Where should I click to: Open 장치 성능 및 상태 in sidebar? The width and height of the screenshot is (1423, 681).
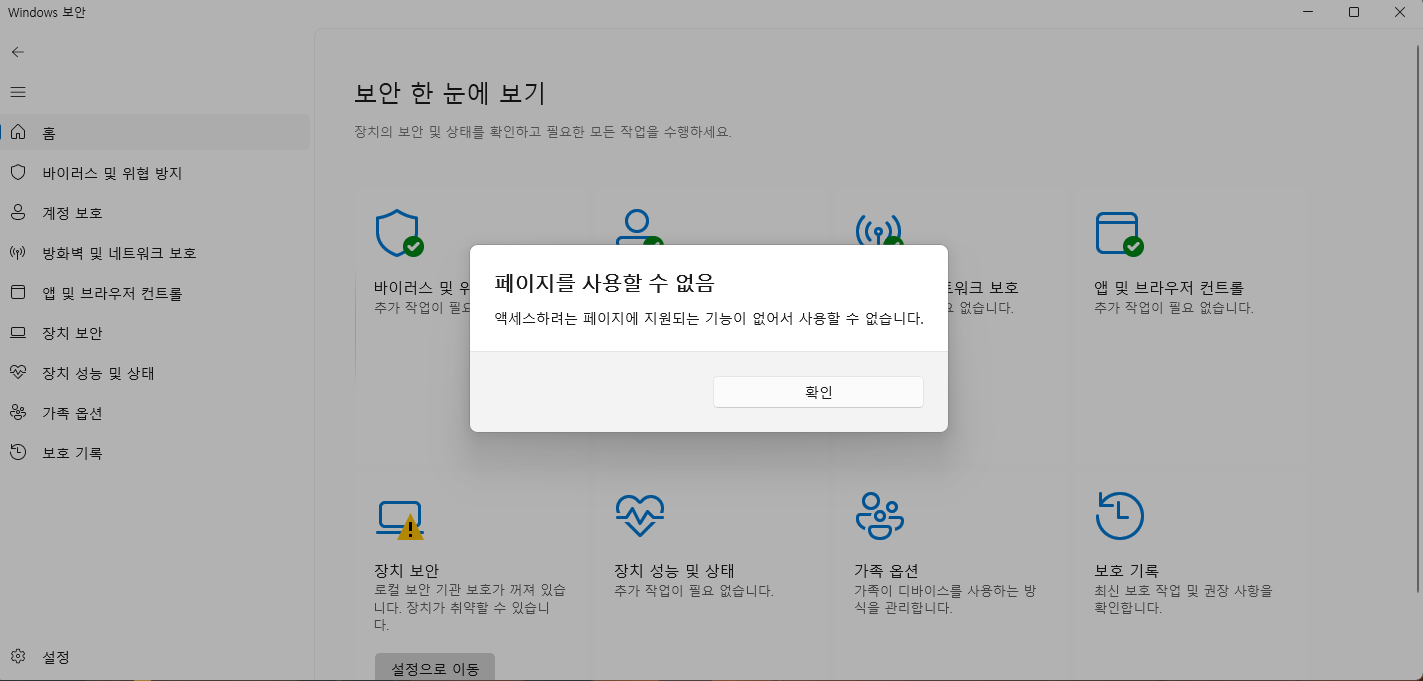point(157,372)
